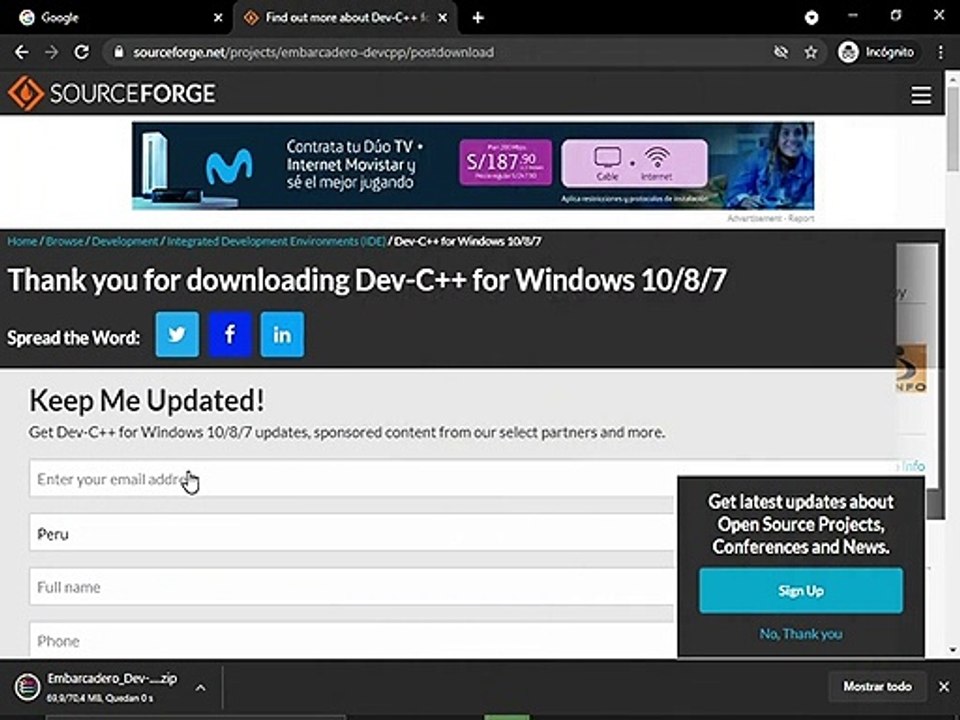Viewport: 960px width, 720px height.
Task: Open Integrated Development Environments (IDE) breadcrumb
Action: [x=276, y=241]
